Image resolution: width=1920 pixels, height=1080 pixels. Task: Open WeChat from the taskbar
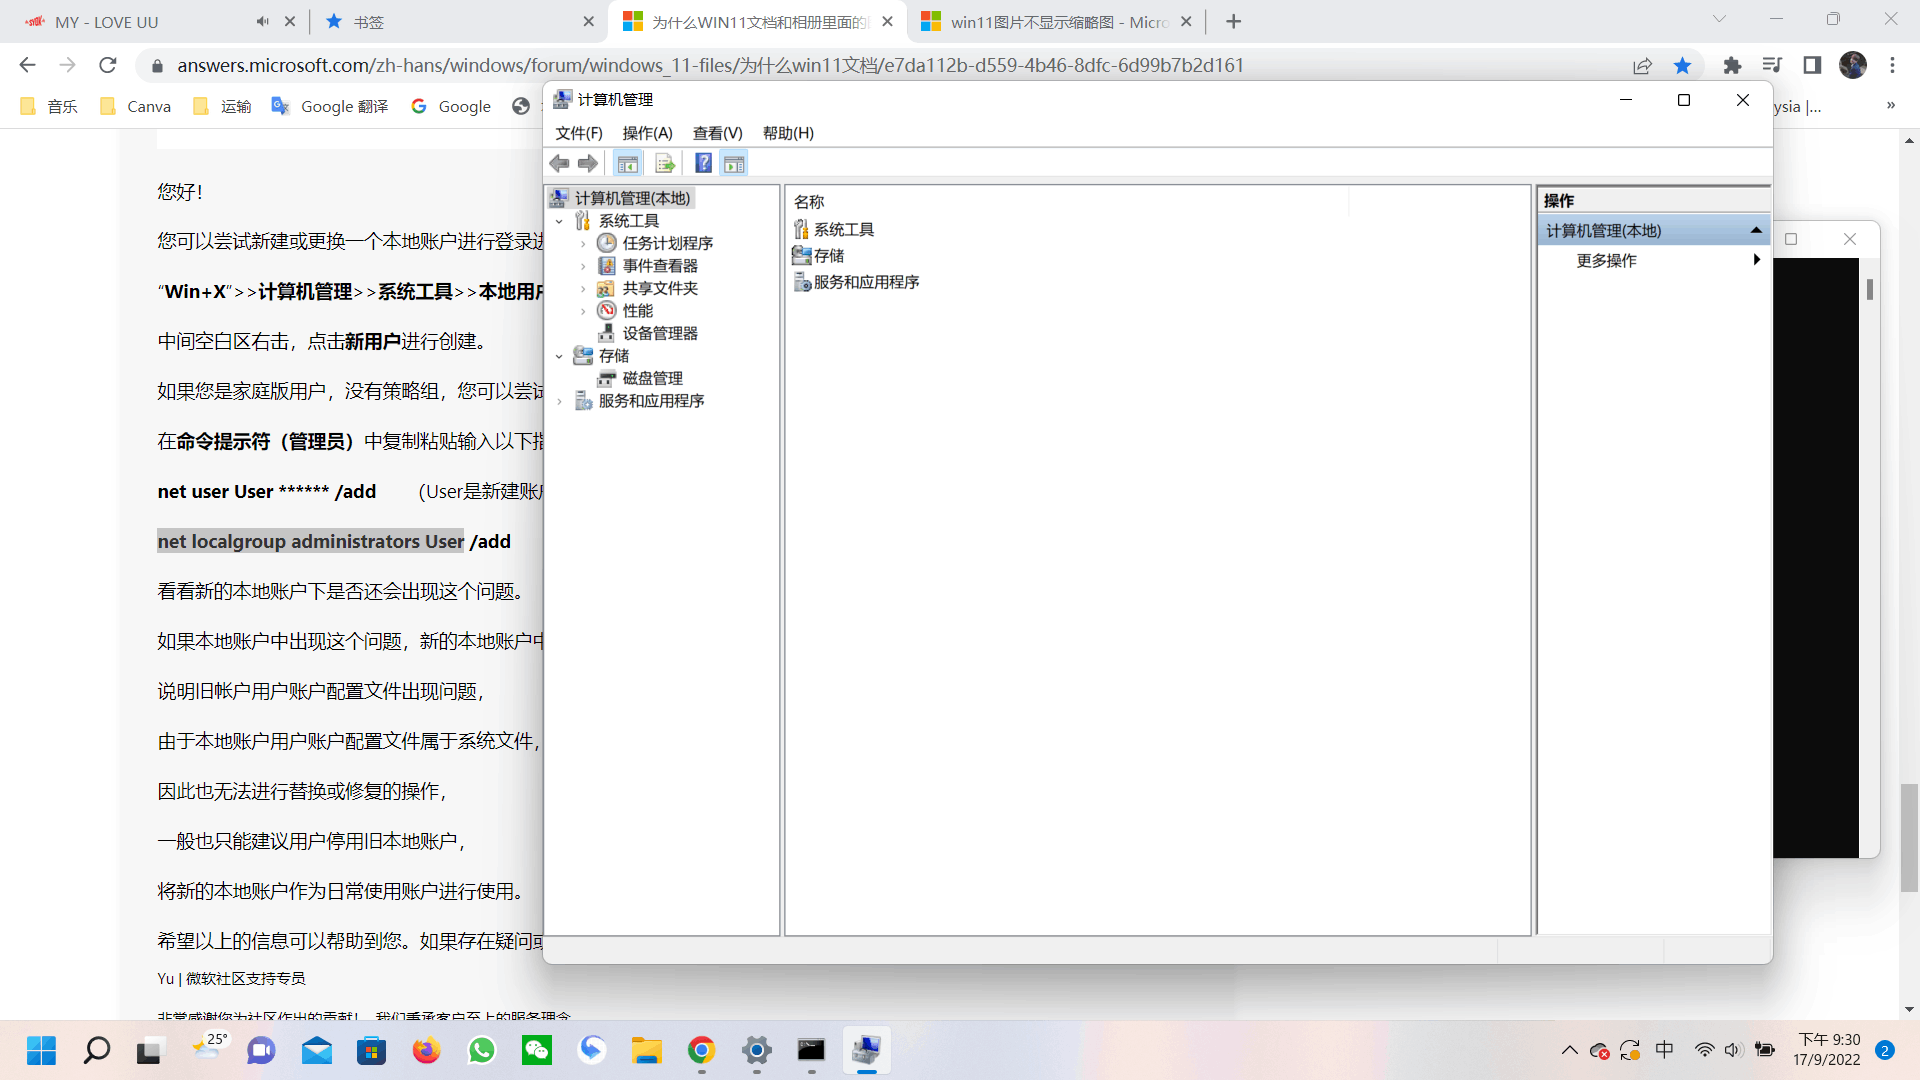click(x=537, y=1050)
